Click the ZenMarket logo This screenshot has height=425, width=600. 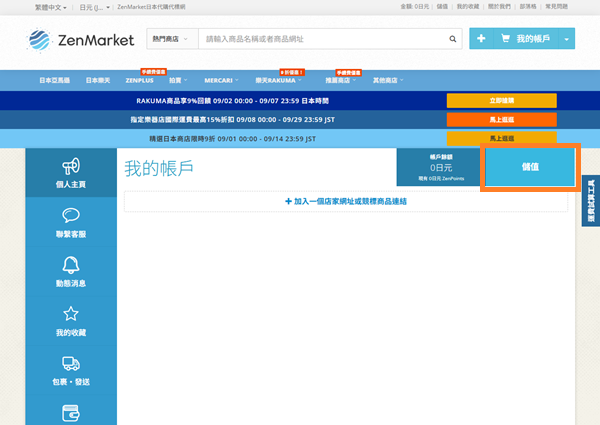80,40
